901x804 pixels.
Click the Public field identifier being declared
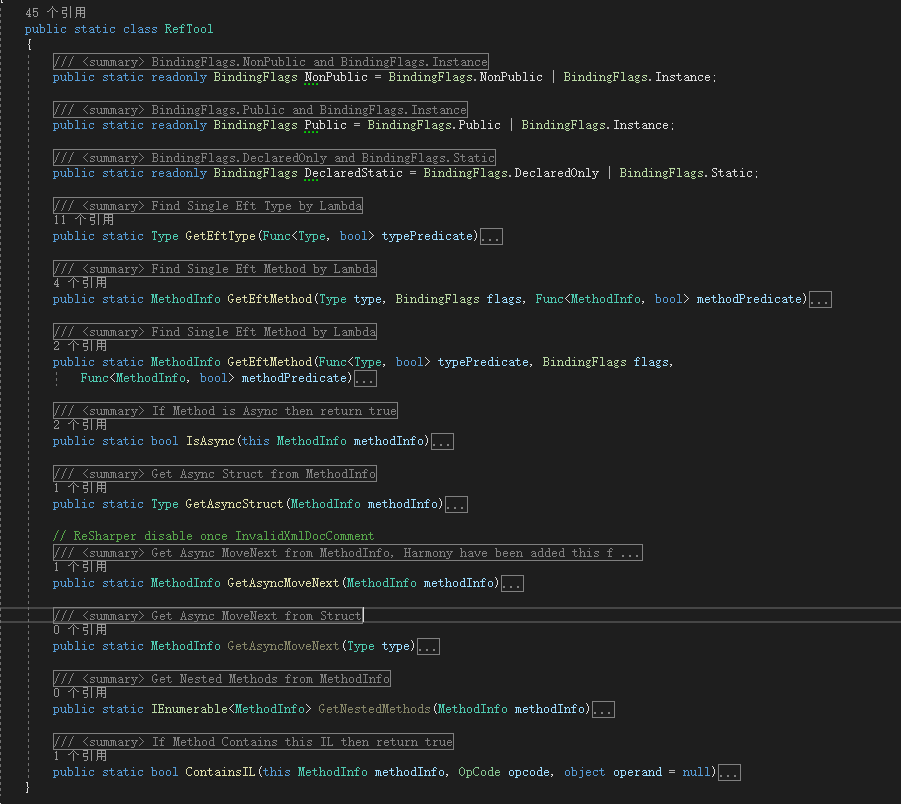(325, 125)
